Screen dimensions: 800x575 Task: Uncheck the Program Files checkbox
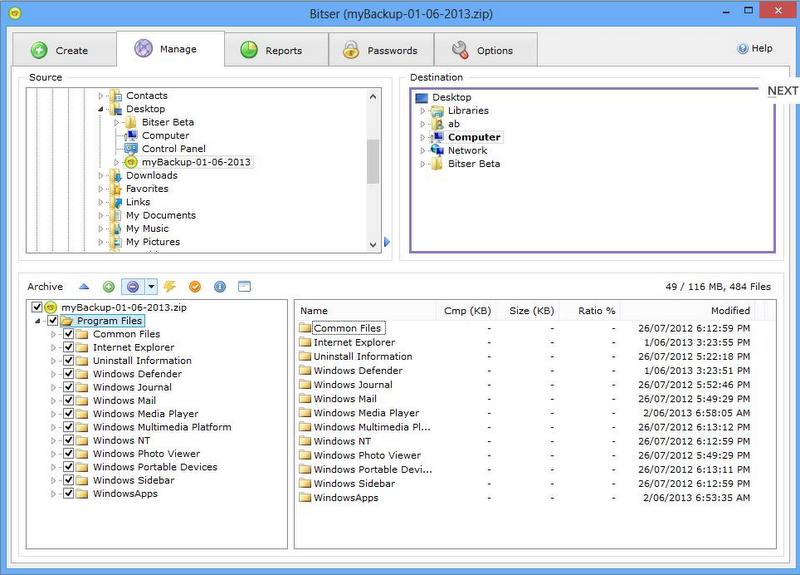[53, 320]
